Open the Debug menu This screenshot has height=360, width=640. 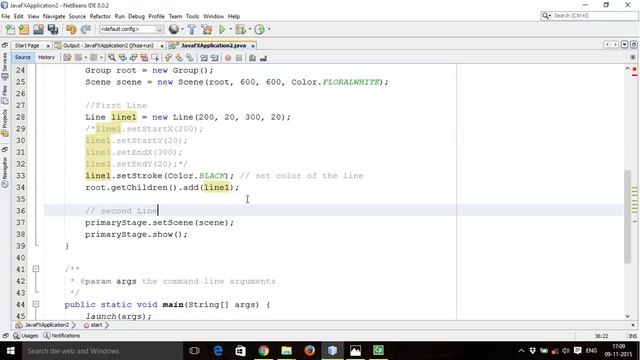tap(136, 16)
